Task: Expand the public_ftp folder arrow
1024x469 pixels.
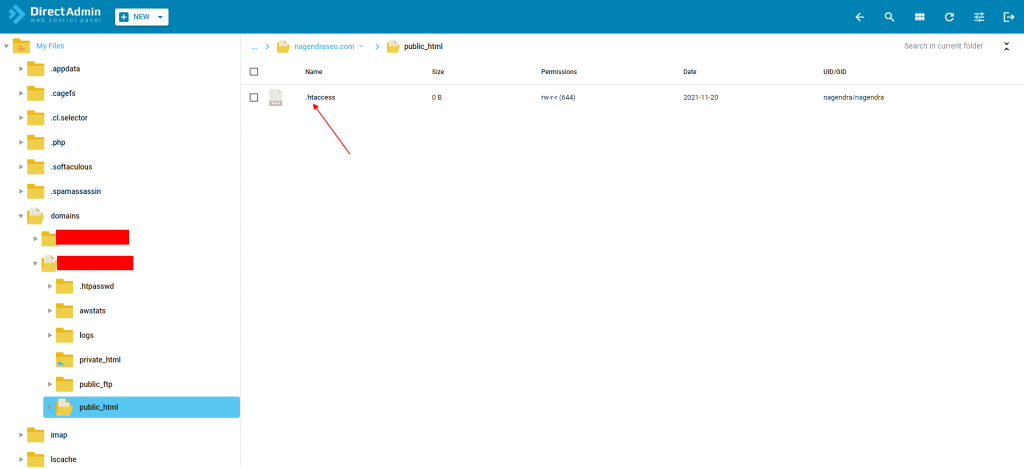Action: tap(50, 384)
